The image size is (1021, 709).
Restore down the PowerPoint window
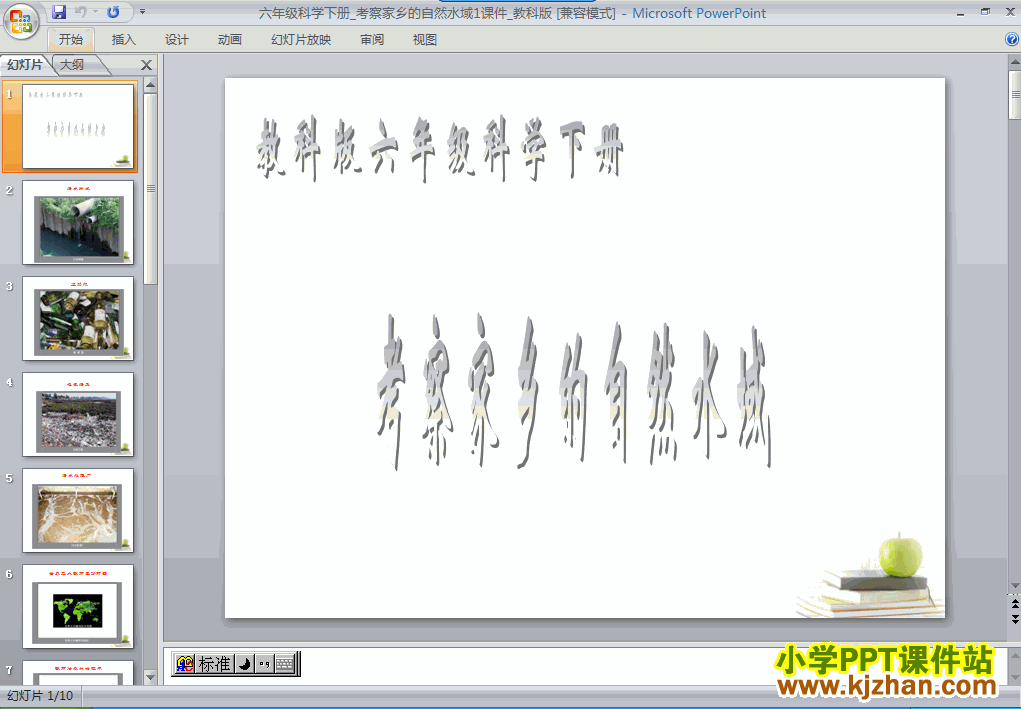pyautogui.click(x=985, y=12)
